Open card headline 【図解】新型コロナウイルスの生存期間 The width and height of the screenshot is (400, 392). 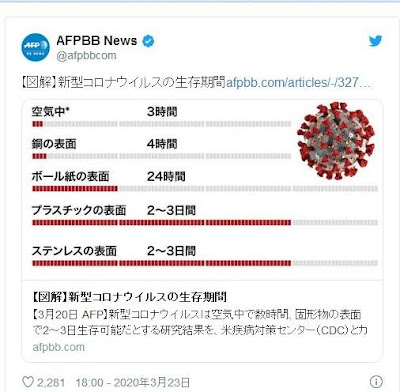pos(129,297)
